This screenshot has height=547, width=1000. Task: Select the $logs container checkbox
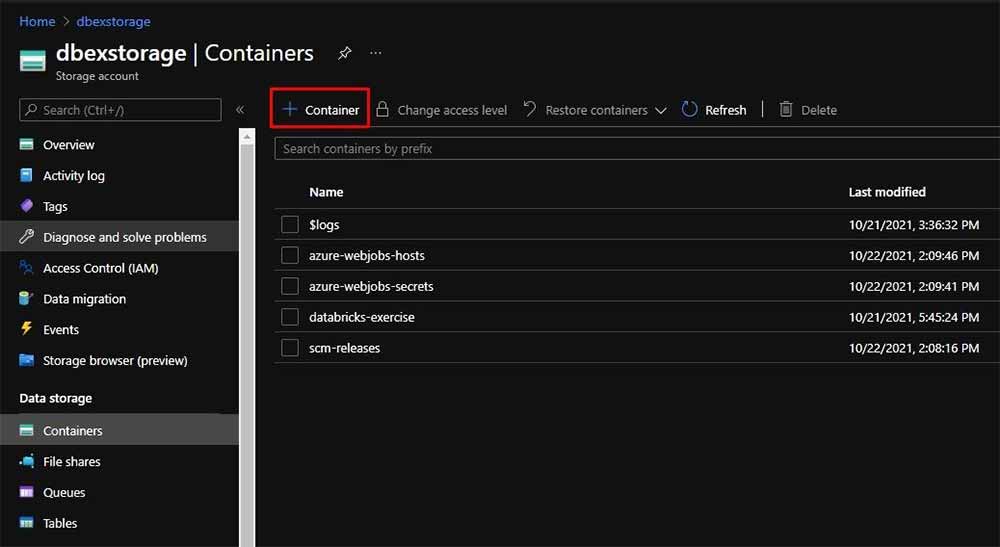coord(290,224)
